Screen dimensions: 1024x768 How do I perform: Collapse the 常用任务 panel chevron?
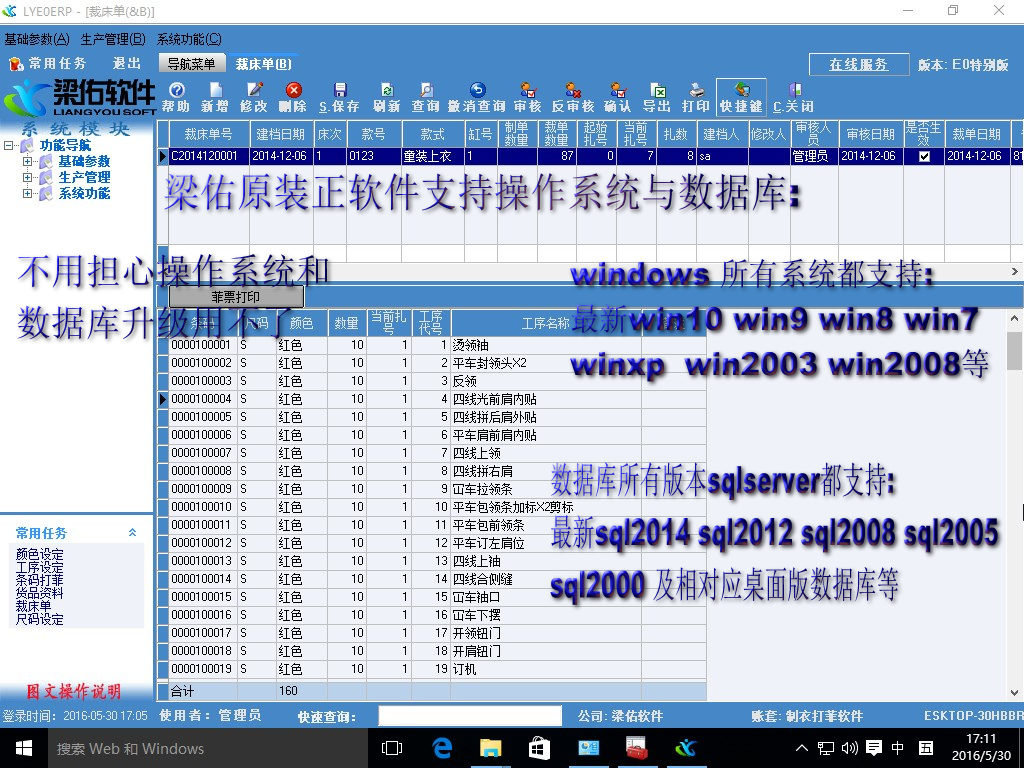133,533
